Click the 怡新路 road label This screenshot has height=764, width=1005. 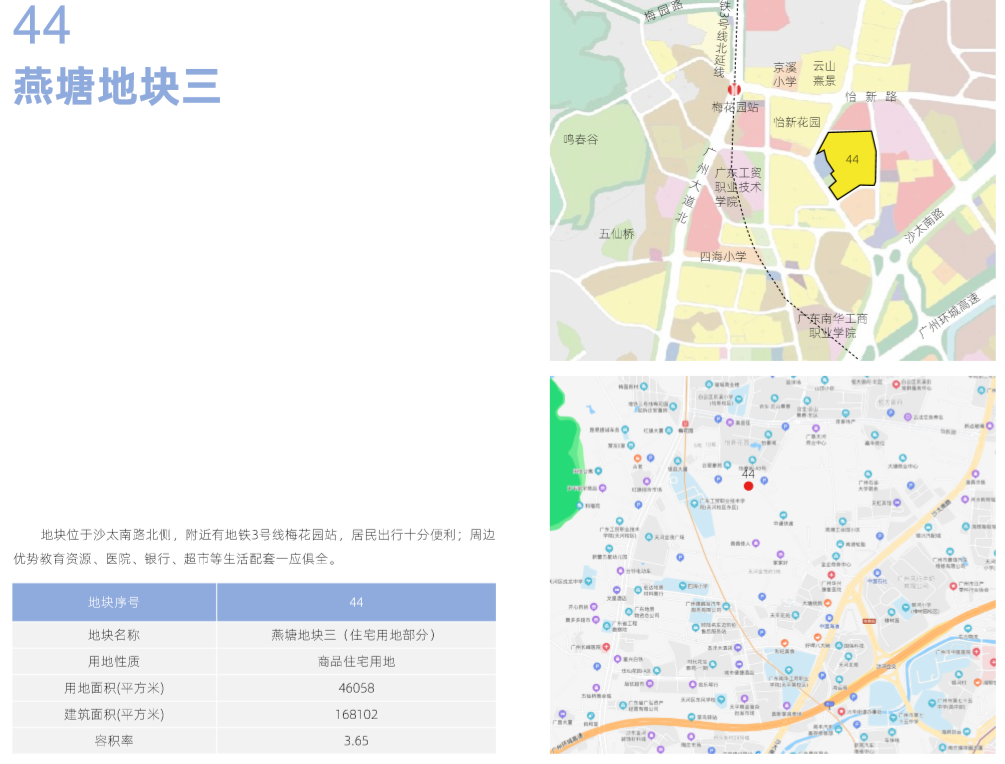[x=870, y=97]
